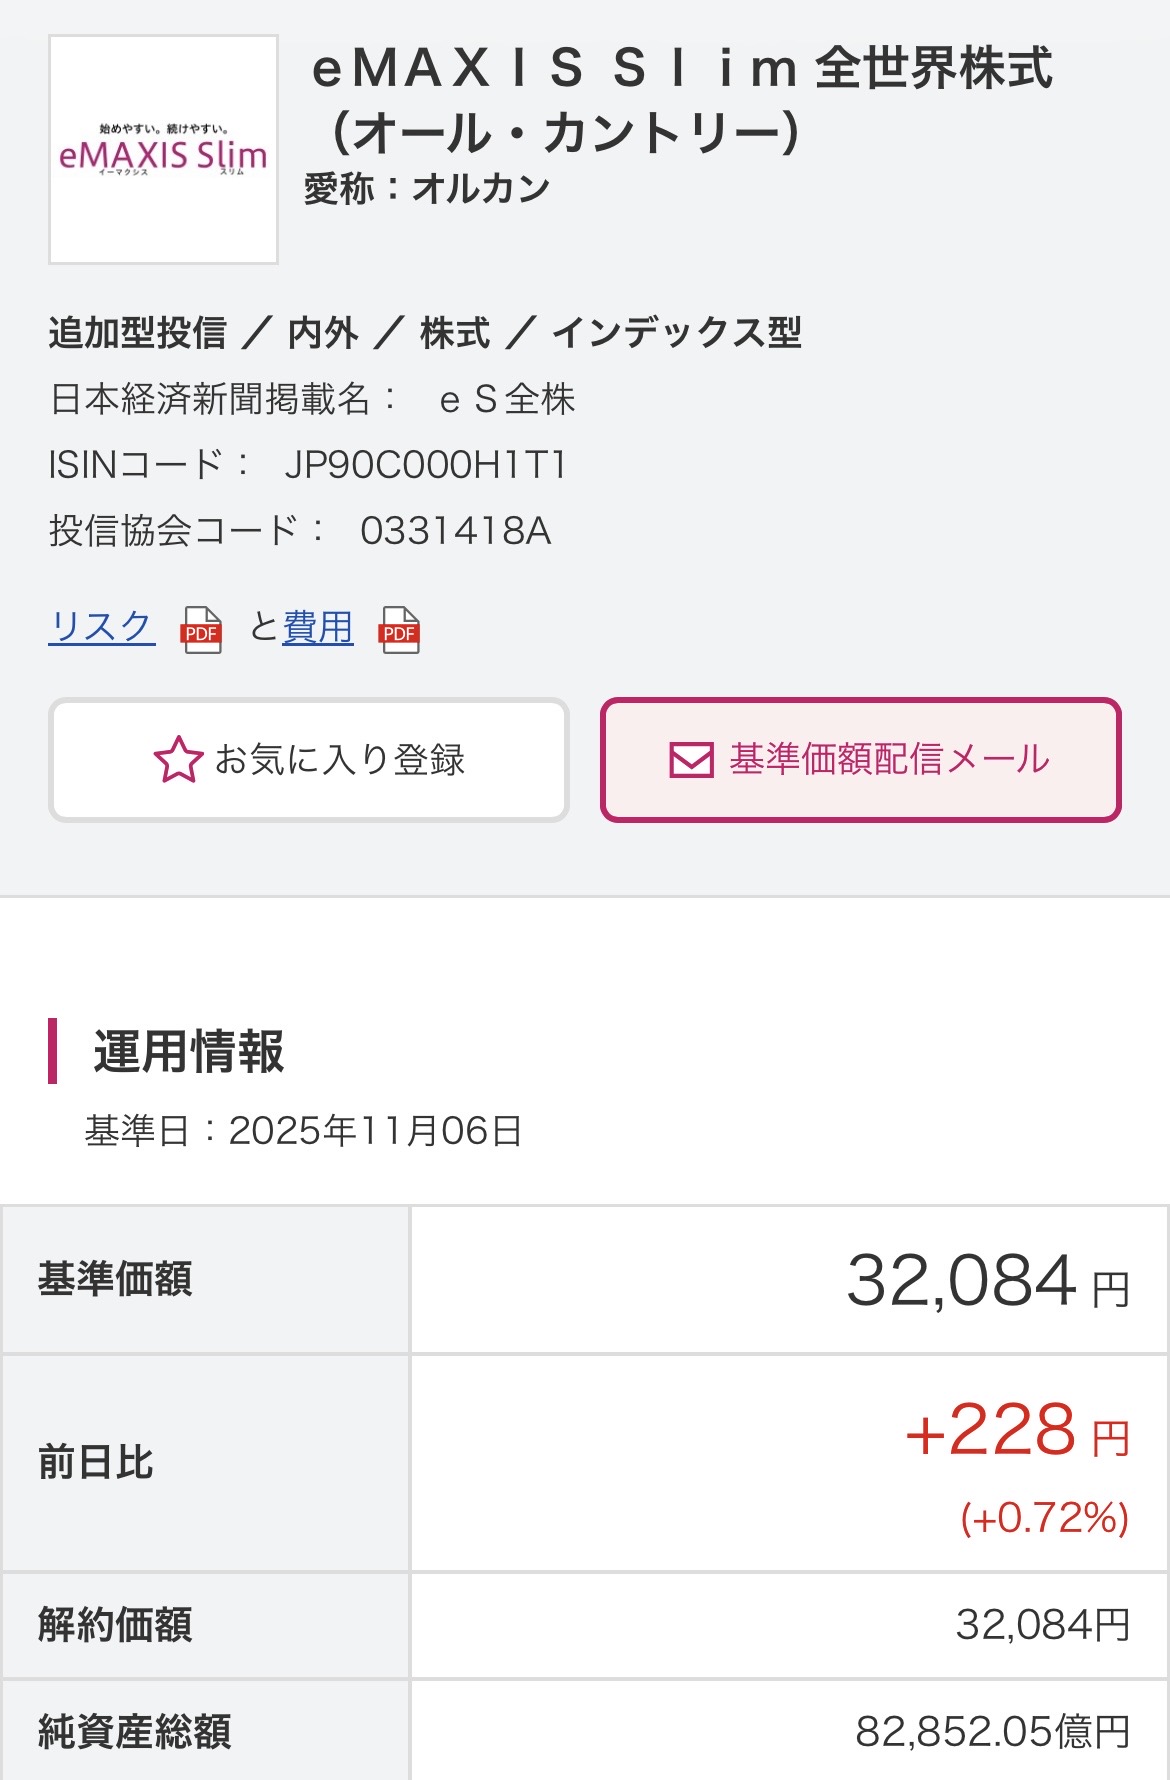Click the ISIN code JP90C000H1T1
This screenshot has width=1170, height=1780.
[x=425, y=465]
